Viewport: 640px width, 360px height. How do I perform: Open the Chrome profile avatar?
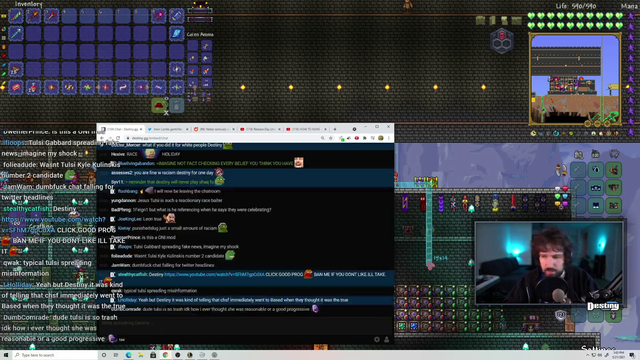380,138
